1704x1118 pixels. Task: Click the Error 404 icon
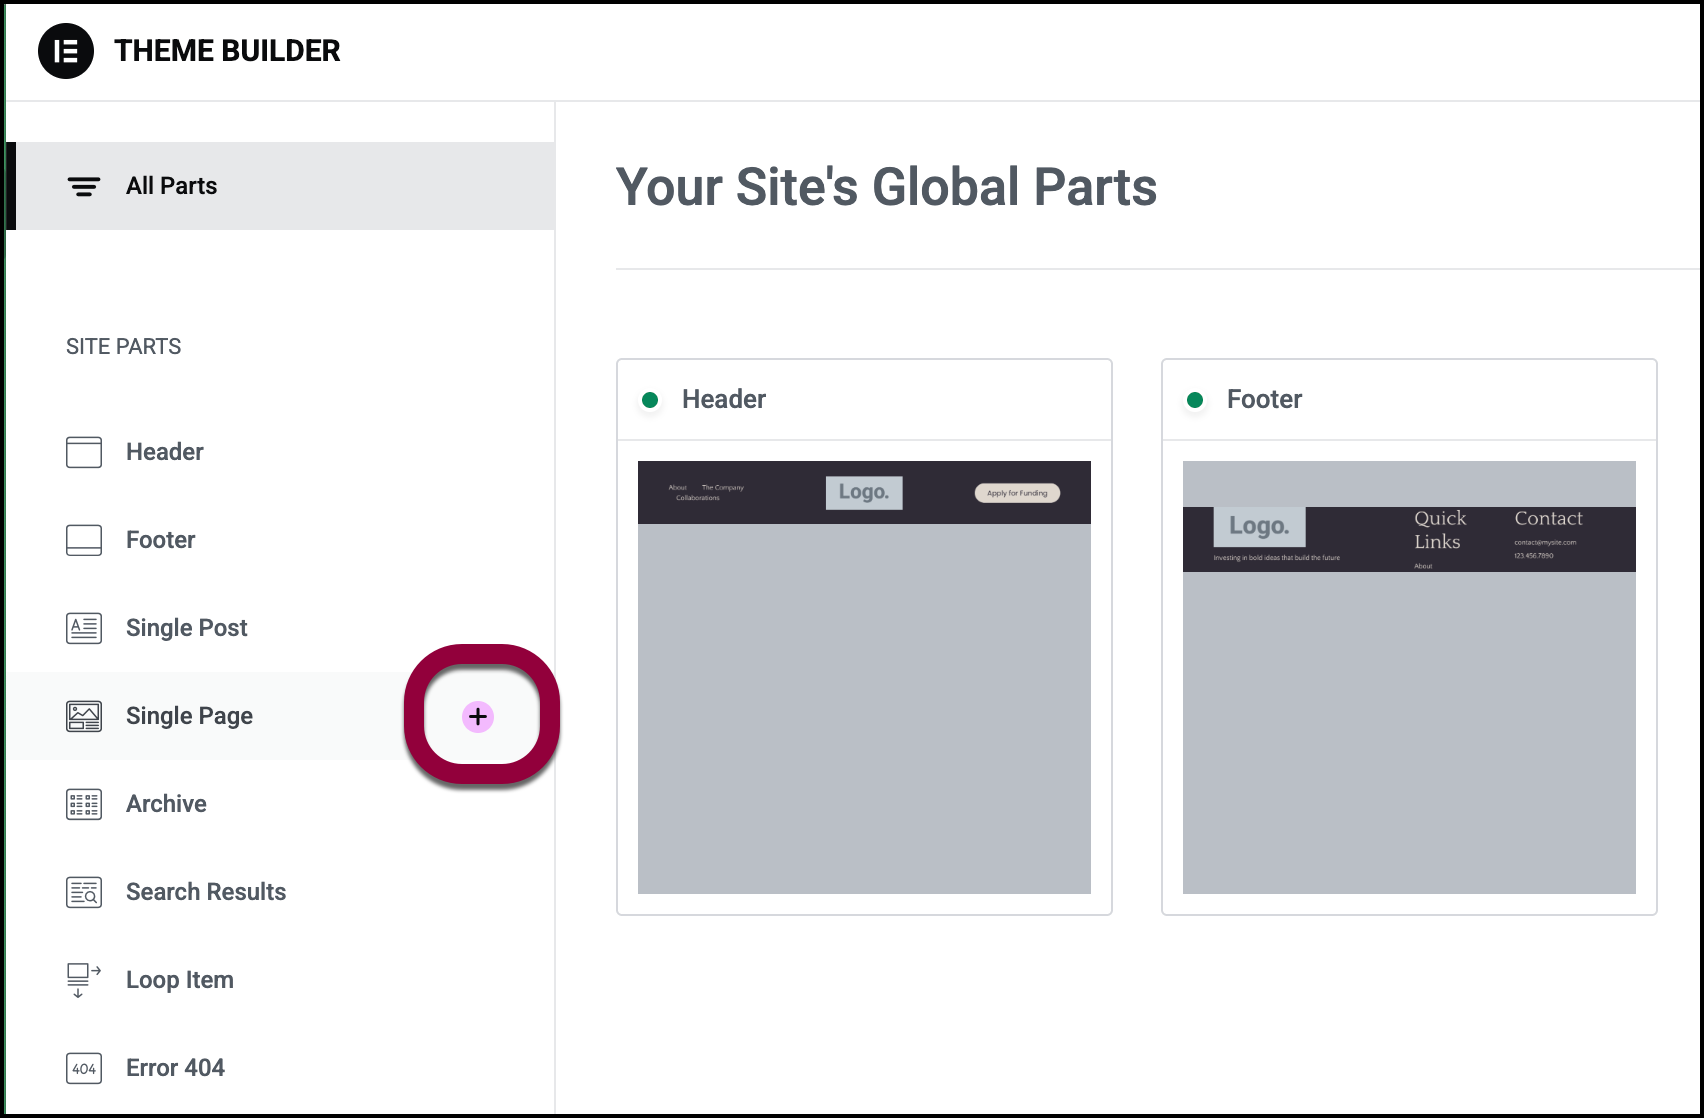coord(84,1068)
